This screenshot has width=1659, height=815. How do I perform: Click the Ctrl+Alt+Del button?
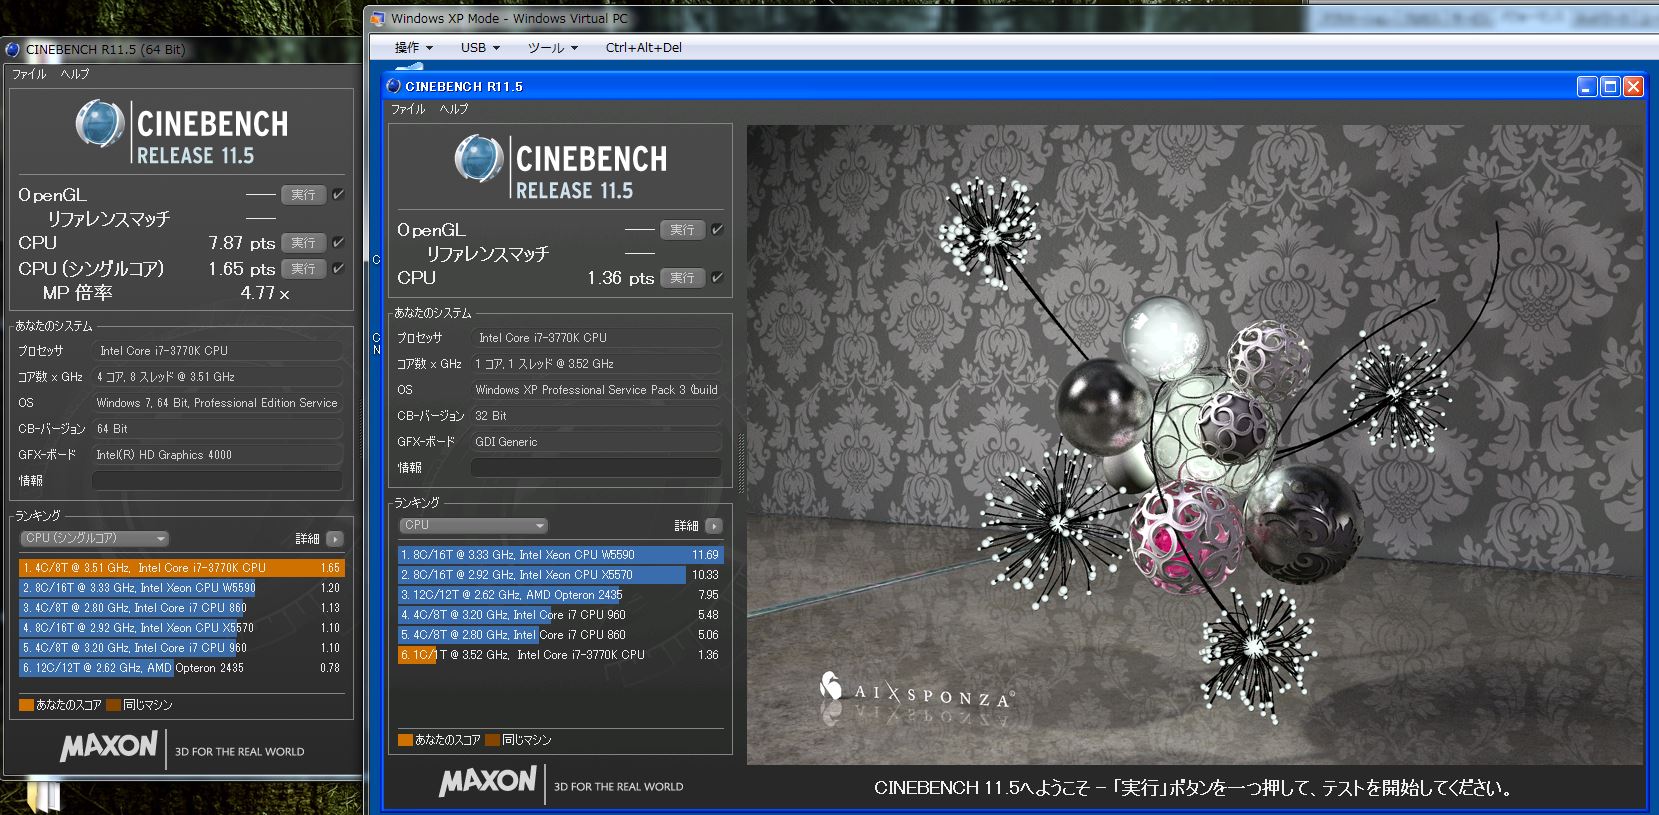pyautogui.click(x=643, y=47)
